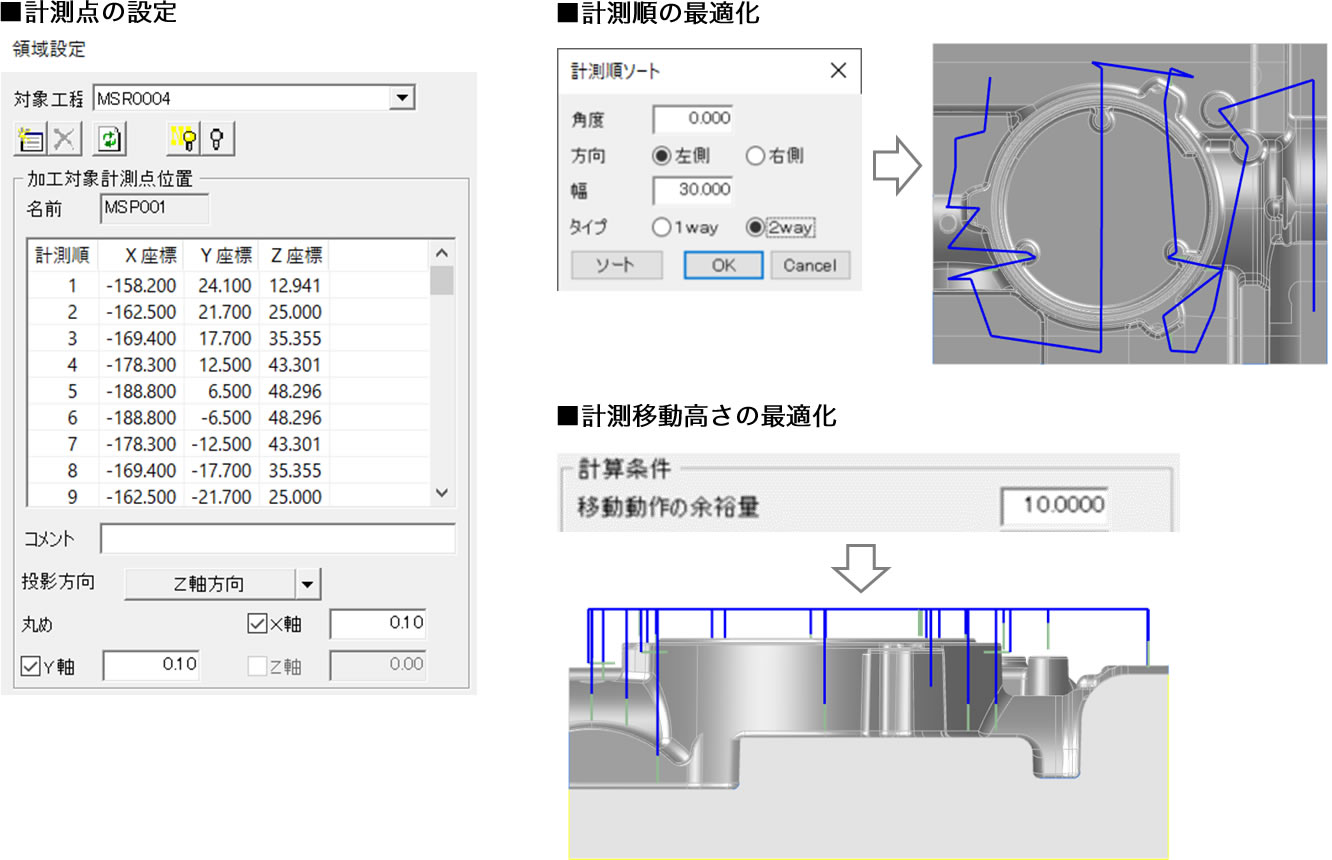1332x860 pixels.
Task: Toggle the X軸 rounding checkbox
Action: click(257, 625)
